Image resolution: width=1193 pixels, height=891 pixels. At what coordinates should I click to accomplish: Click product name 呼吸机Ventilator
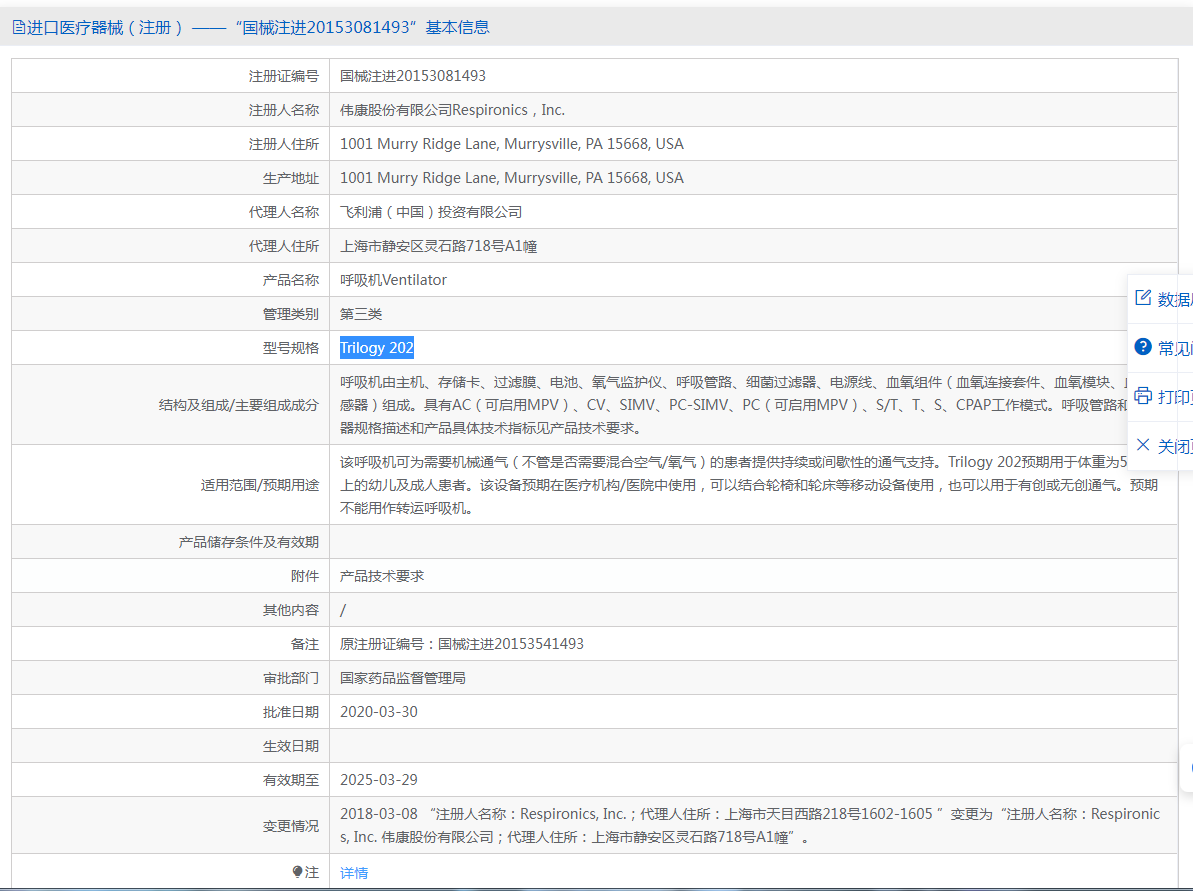click(x=393, y=280)
